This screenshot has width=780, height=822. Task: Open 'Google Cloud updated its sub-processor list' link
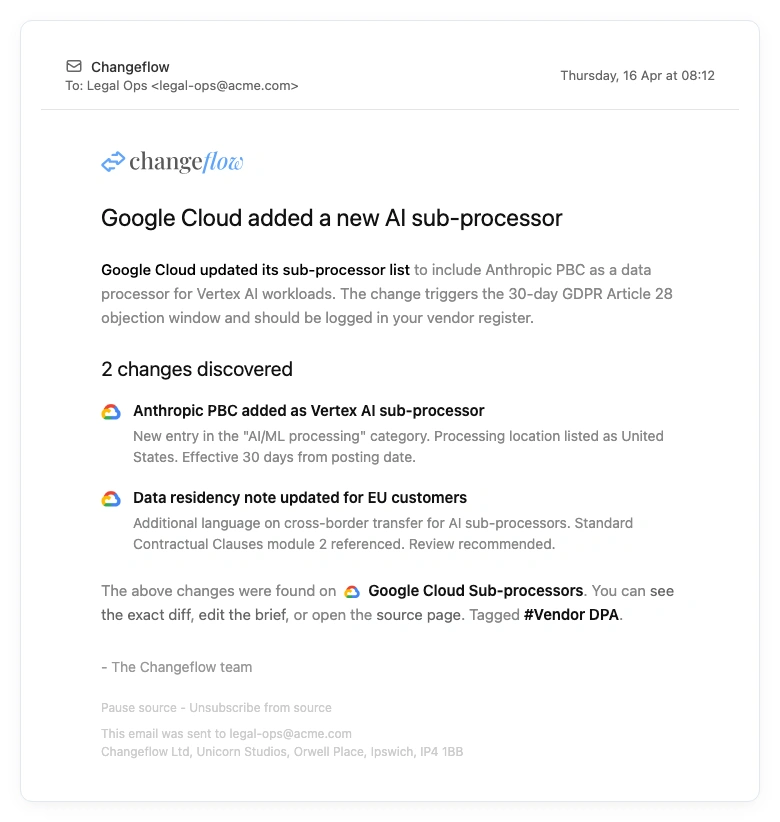click(x=255, y=270)
